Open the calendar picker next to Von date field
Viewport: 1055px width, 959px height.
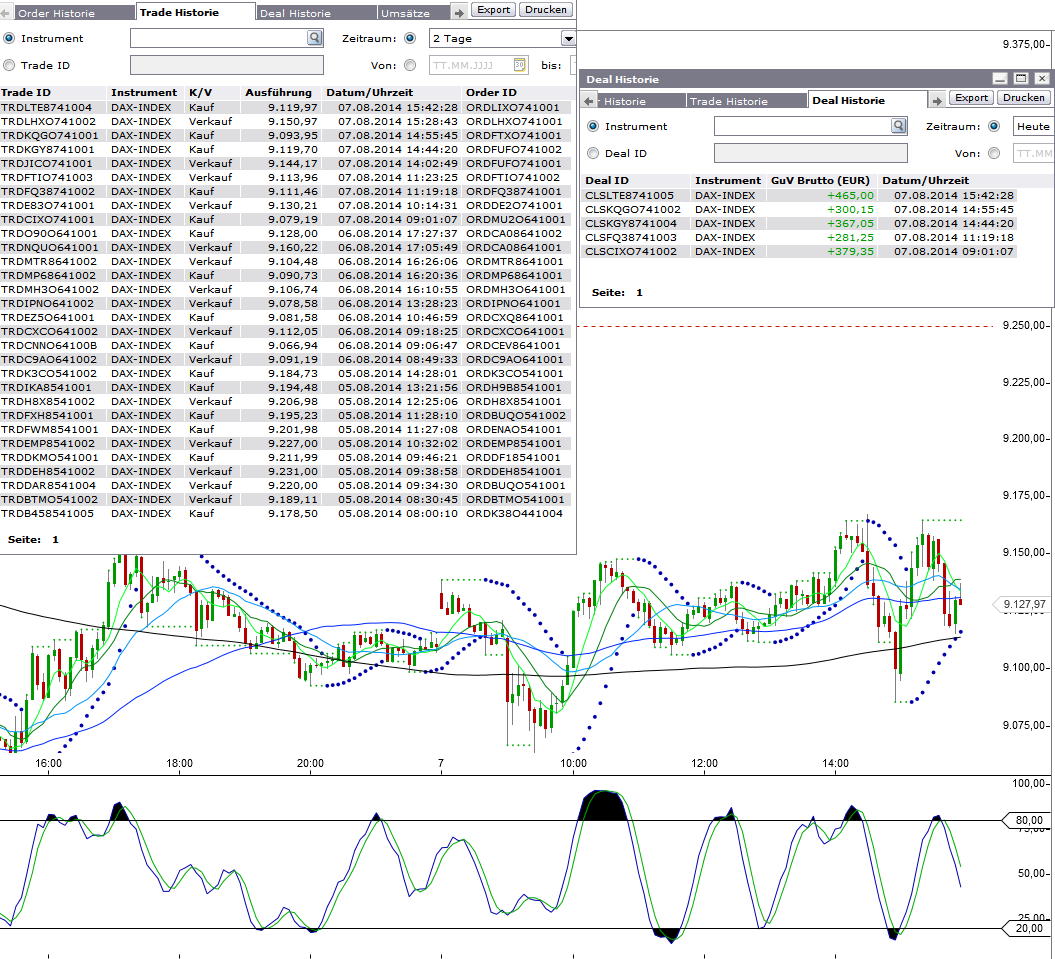(x=519, y=65)
